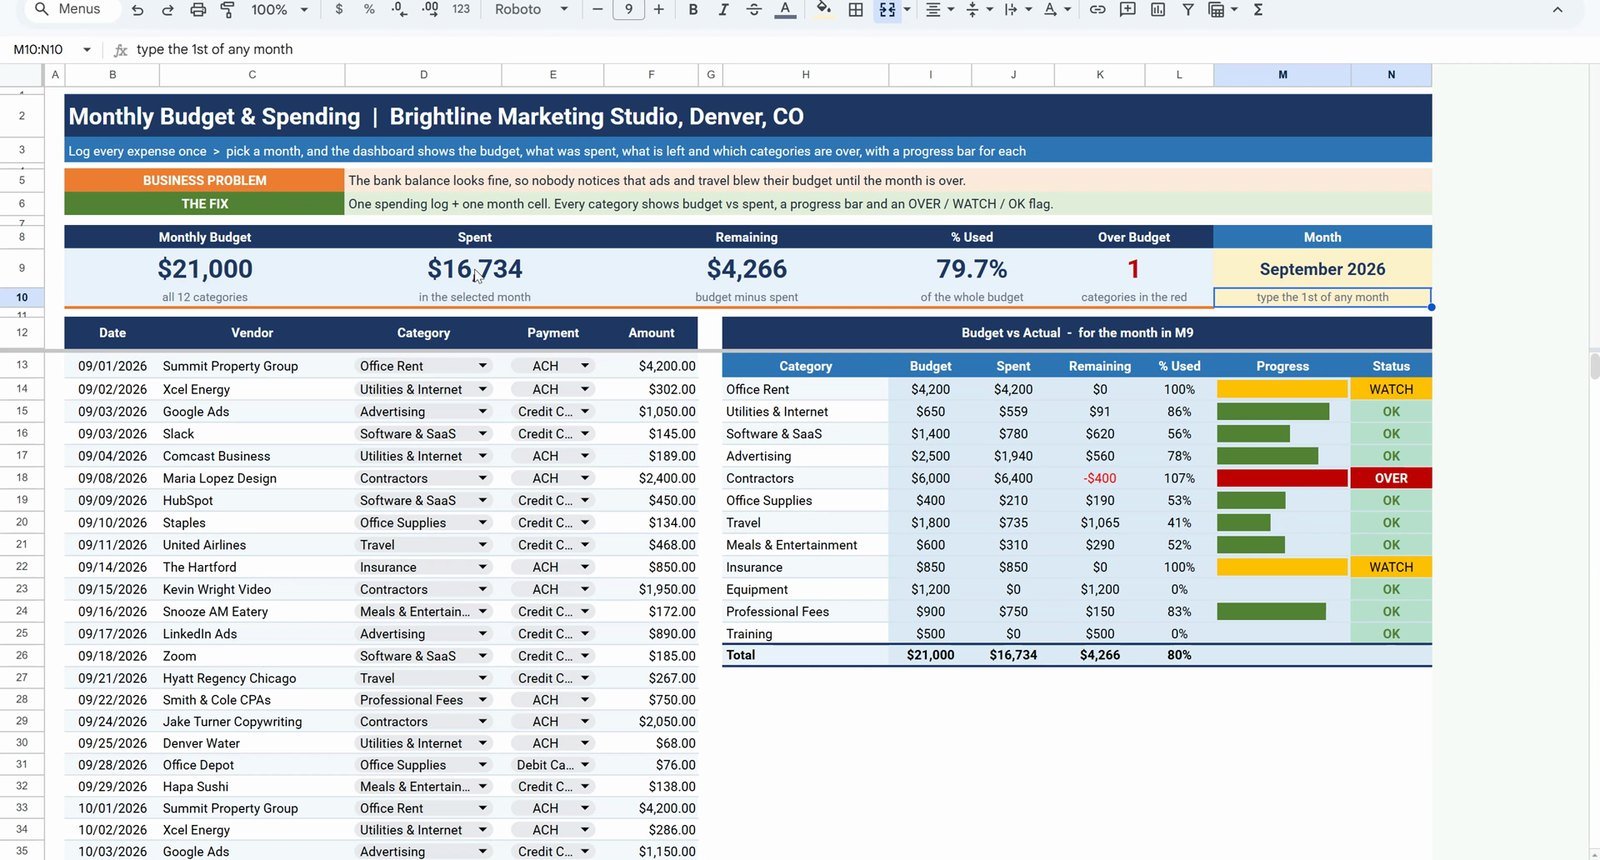
Task: Click the Insert chart icon
Action: click(1157, 10)
